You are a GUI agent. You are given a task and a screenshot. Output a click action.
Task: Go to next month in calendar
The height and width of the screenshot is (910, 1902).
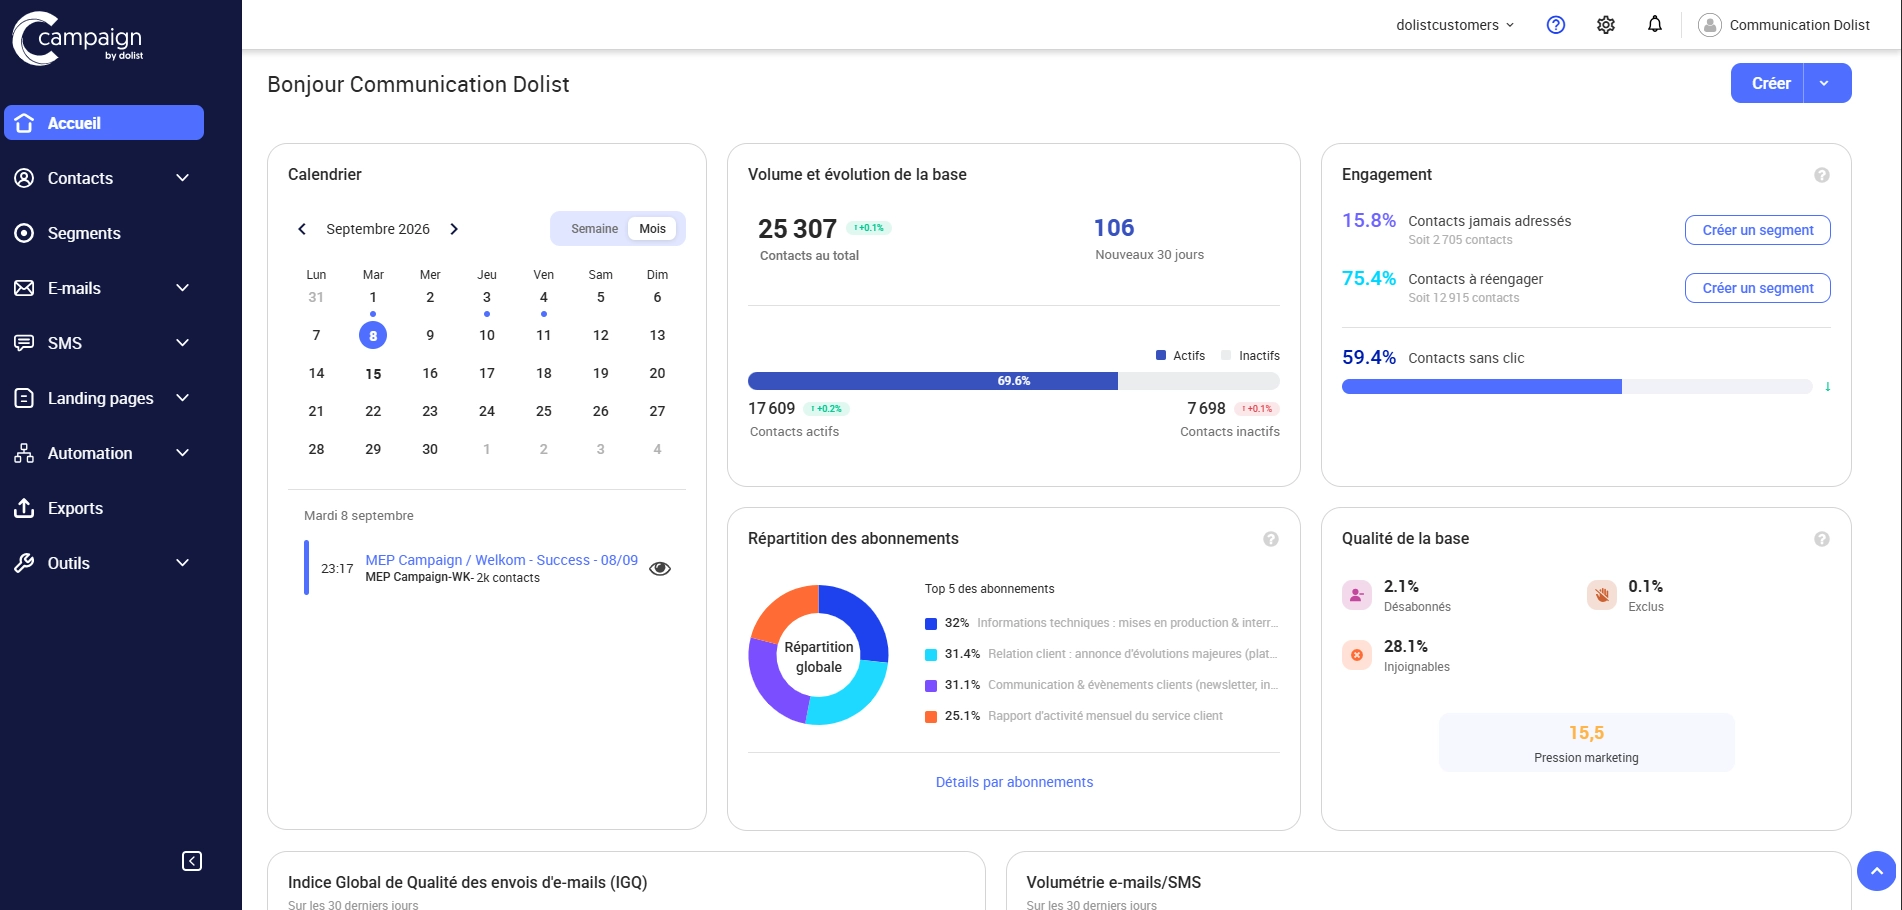pyautogui.click(x=454, y=229)
